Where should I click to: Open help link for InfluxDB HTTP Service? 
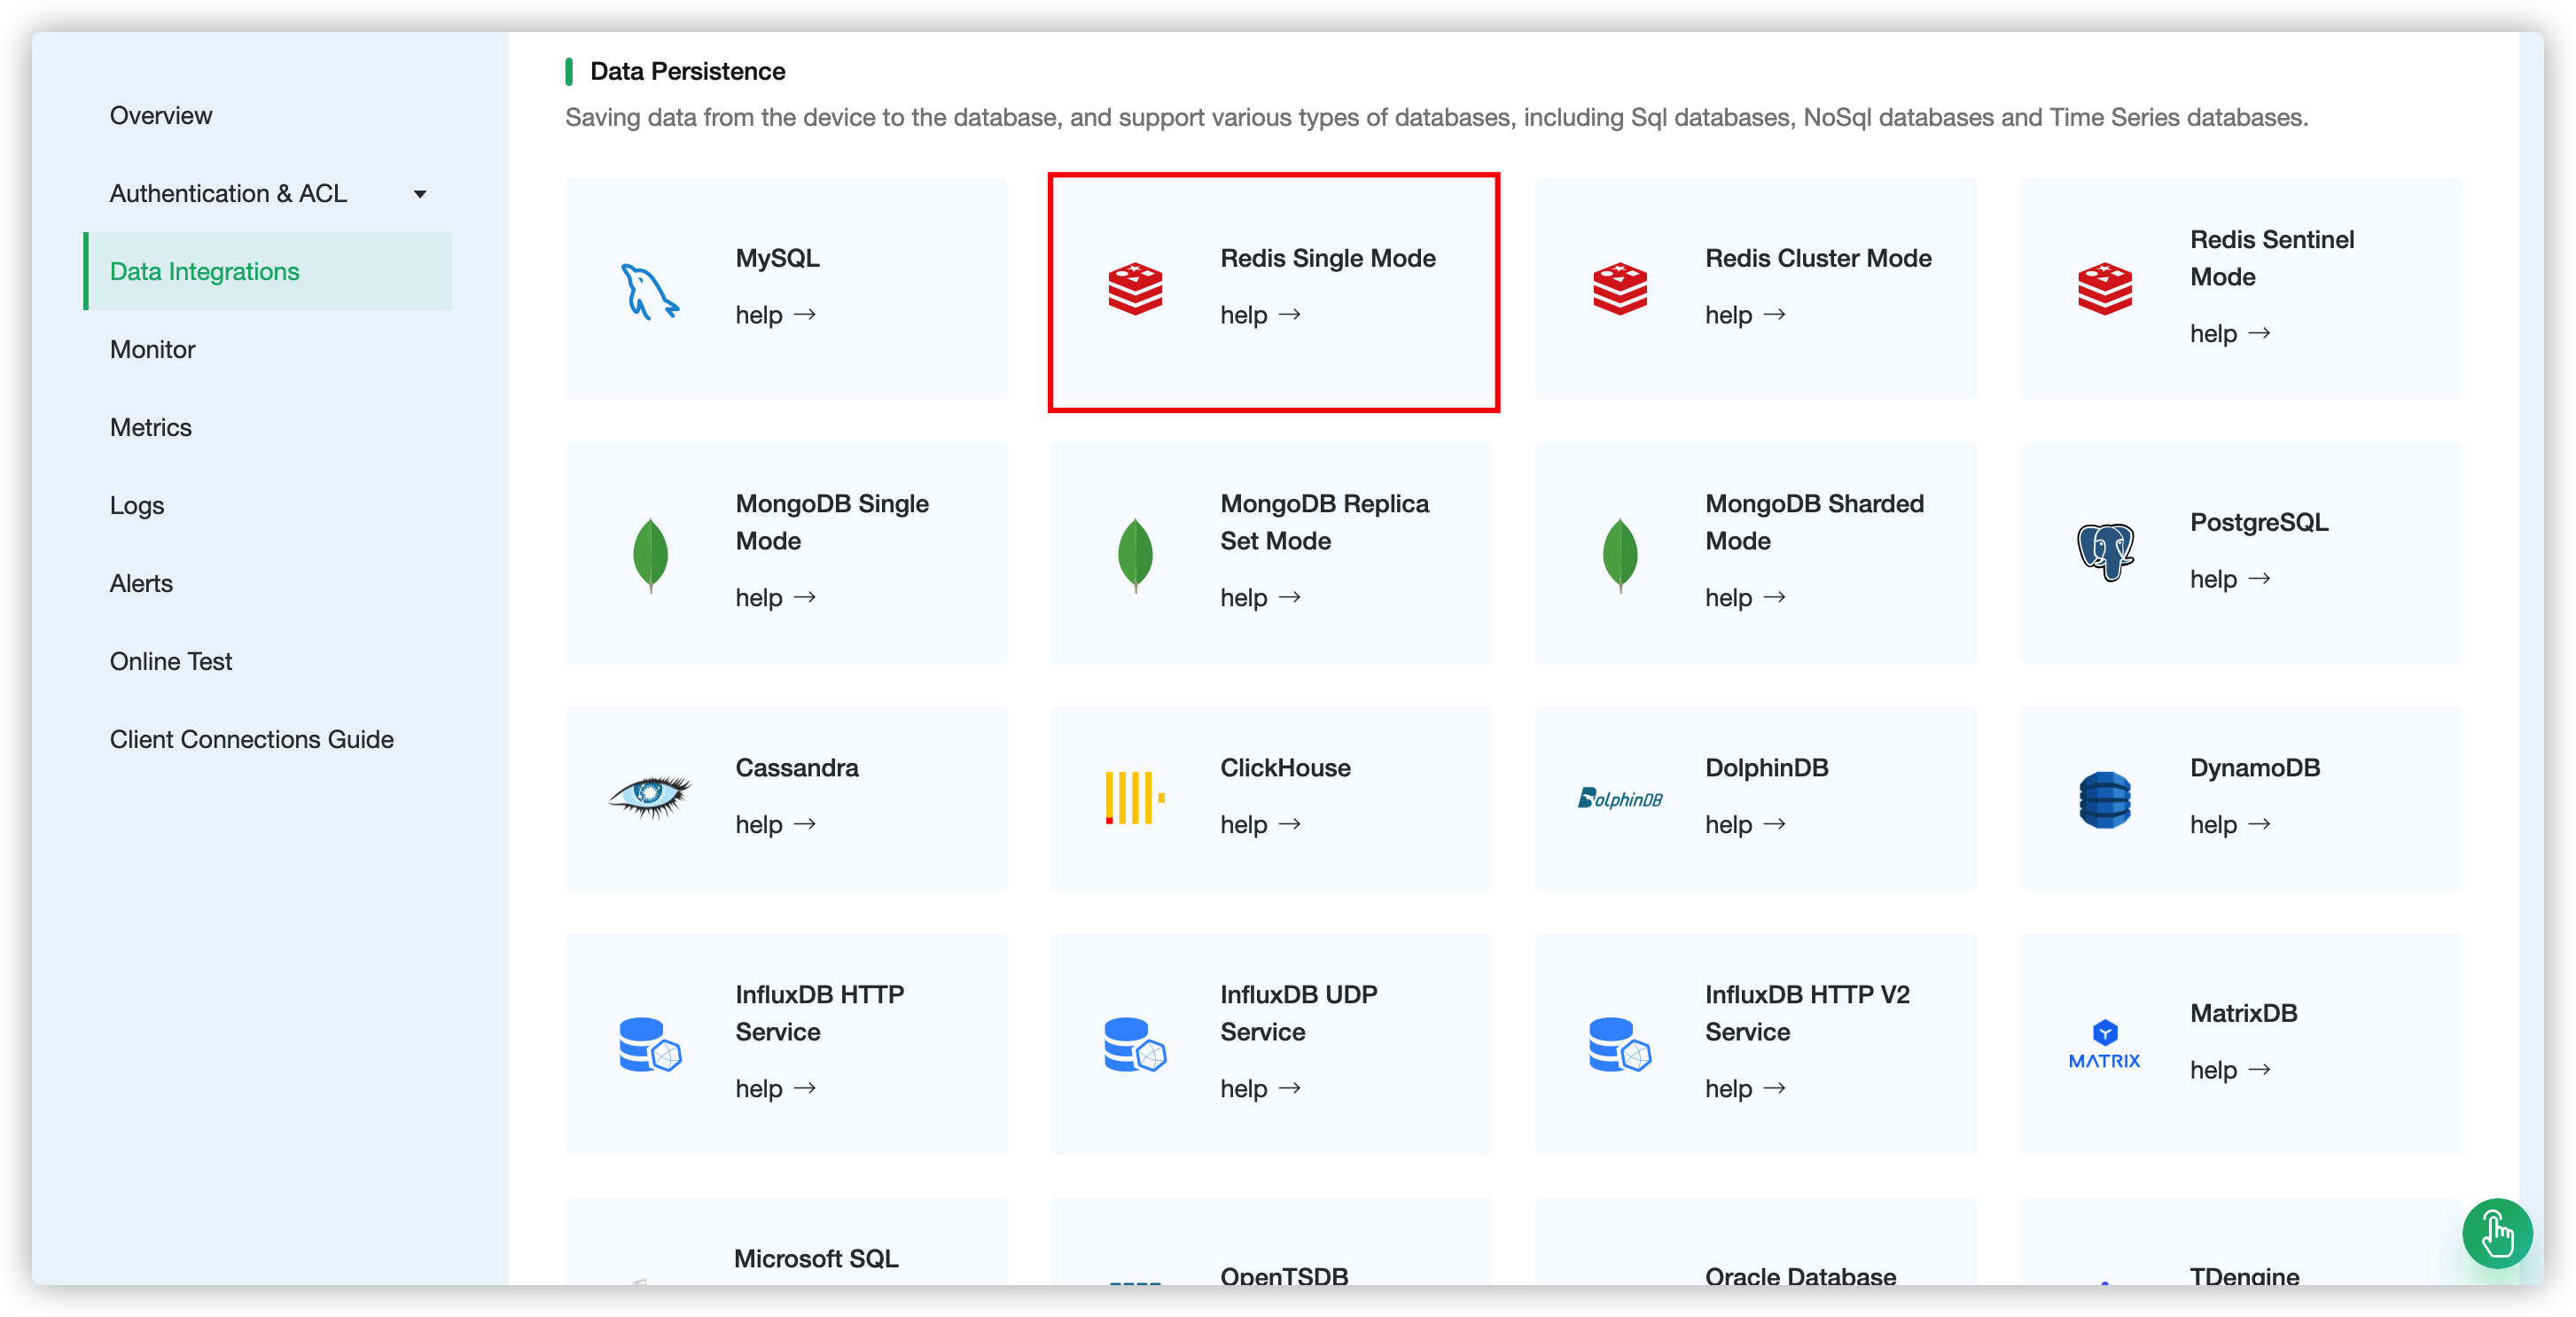click(x=776, y=1088)
